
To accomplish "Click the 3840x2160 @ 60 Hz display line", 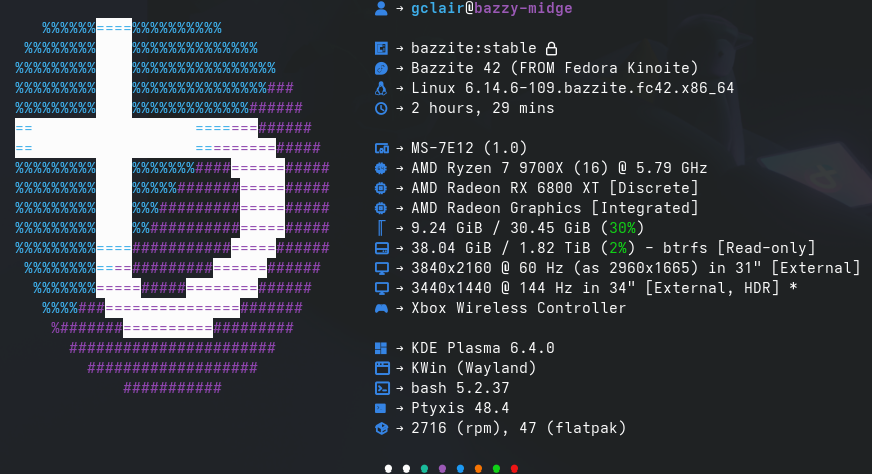I will pyautogui.click(x=636, y=268).
